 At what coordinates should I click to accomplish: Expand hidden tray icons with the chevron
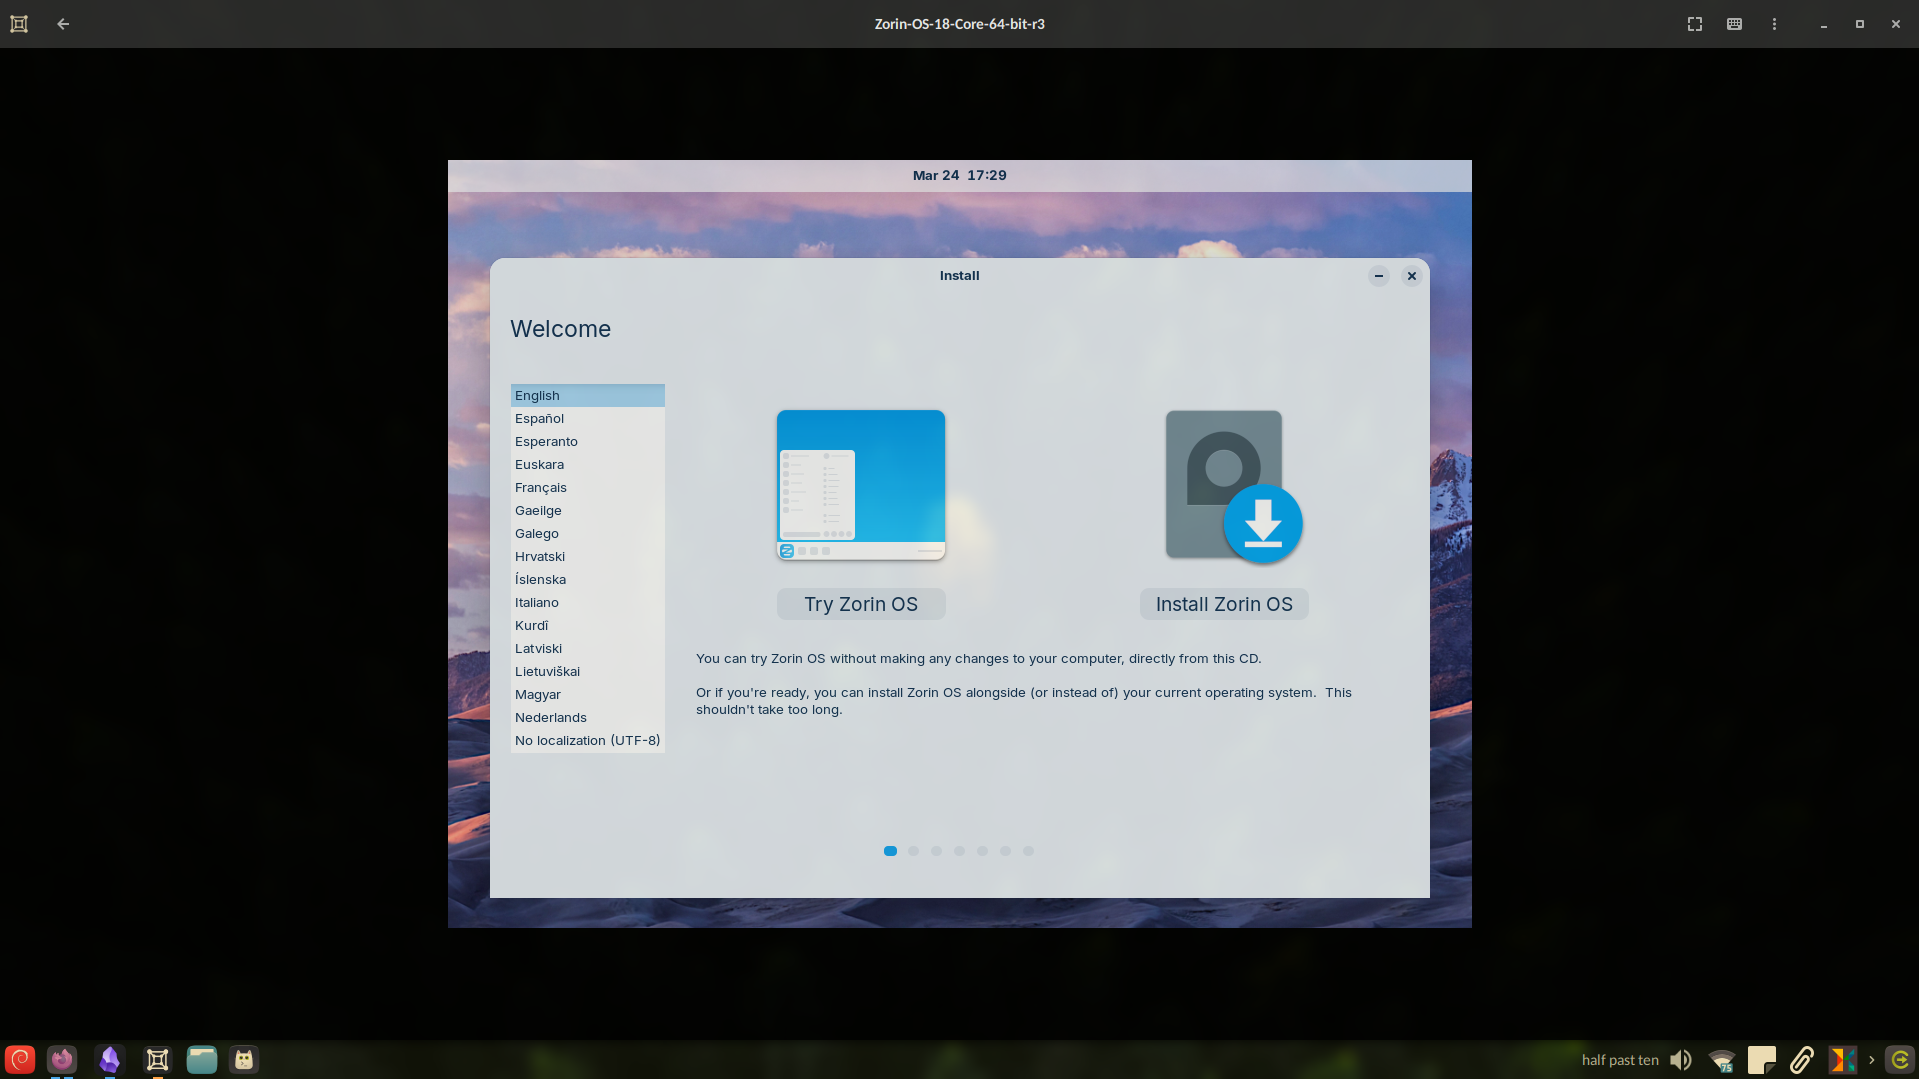[1871, 1060]
